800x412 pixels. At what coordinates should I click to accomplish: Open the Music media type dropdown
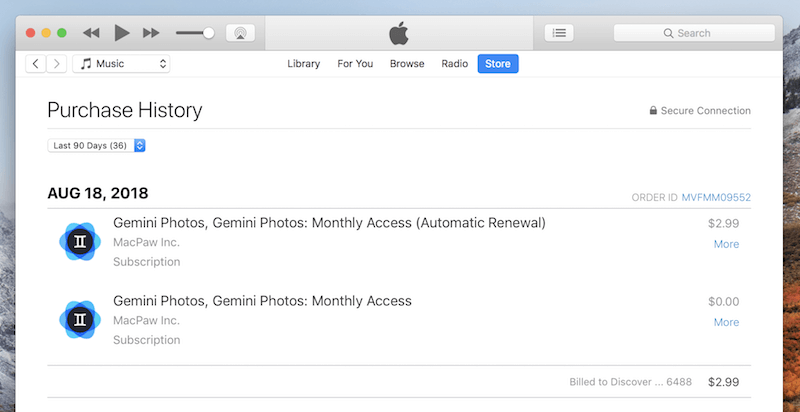click(121, 64)
